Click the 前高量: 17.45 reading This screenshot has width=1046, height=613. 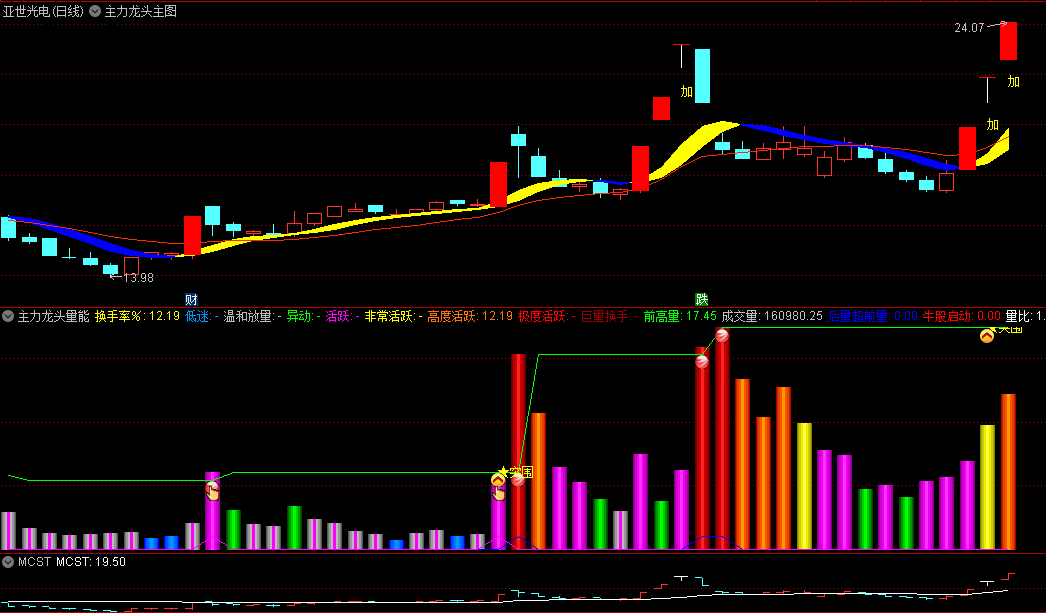680,316
